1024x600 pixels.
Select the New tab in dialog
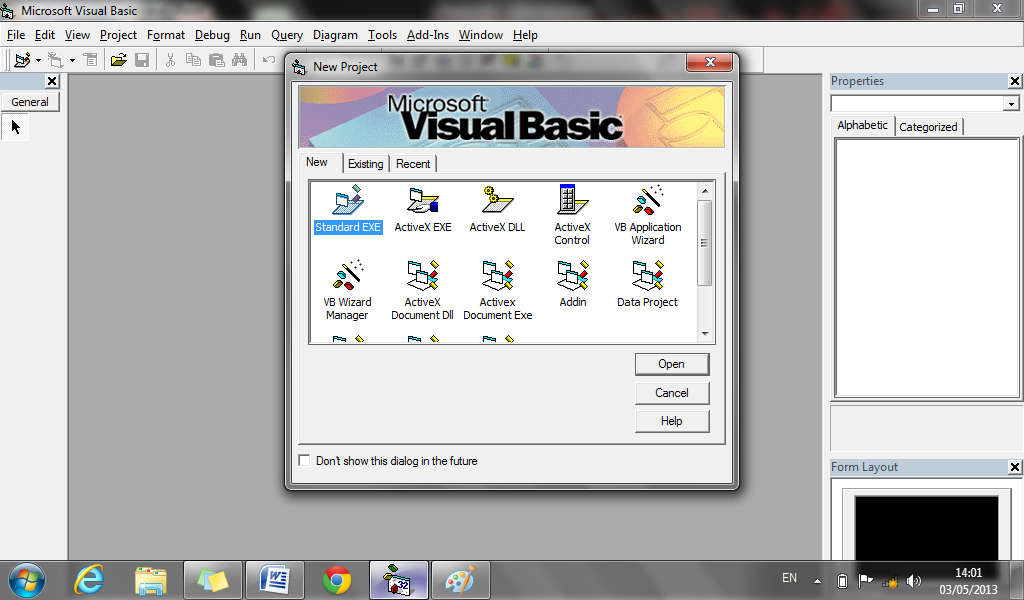click(317, 162)
